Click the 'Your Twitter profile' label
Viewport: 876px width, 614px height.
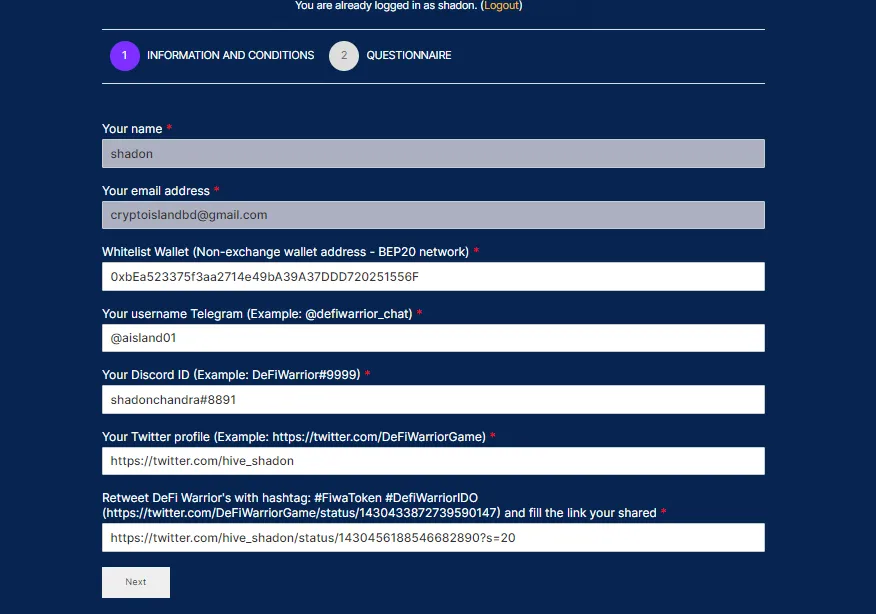[x=294, y=437]
